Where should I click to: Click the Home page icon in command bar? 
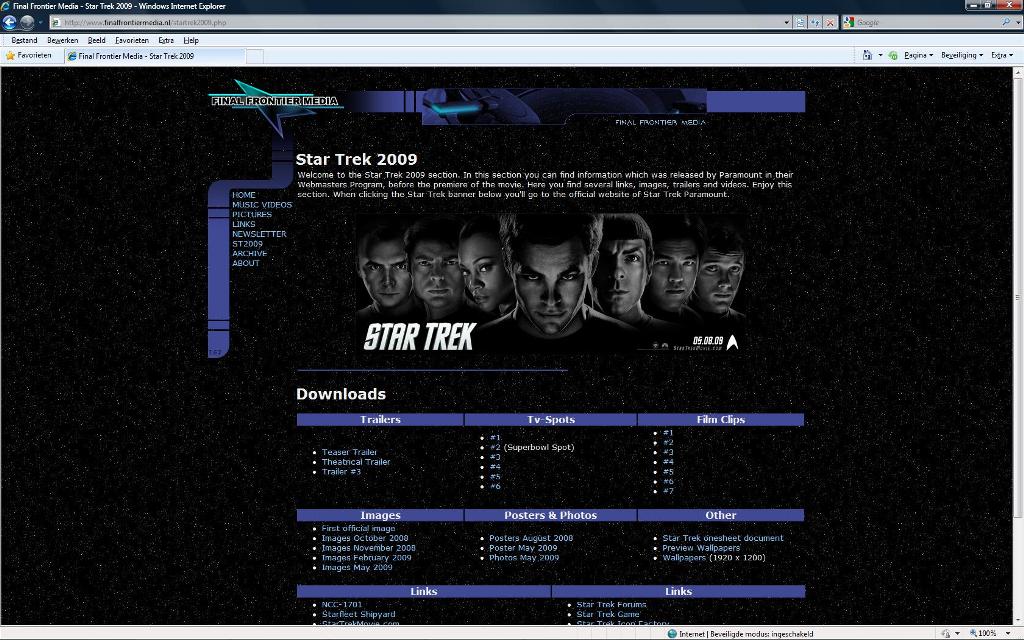[867, 56]
